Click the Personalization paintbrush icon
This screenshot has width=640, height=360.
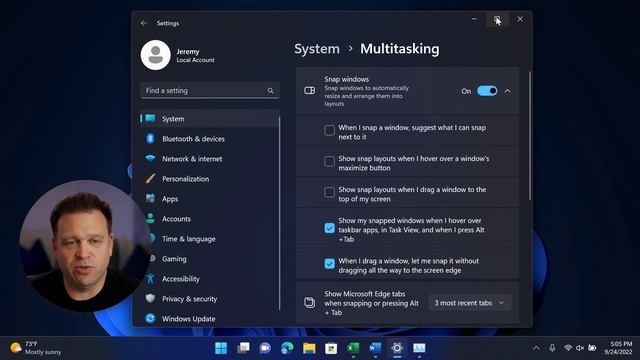click(x=150, y=178)
